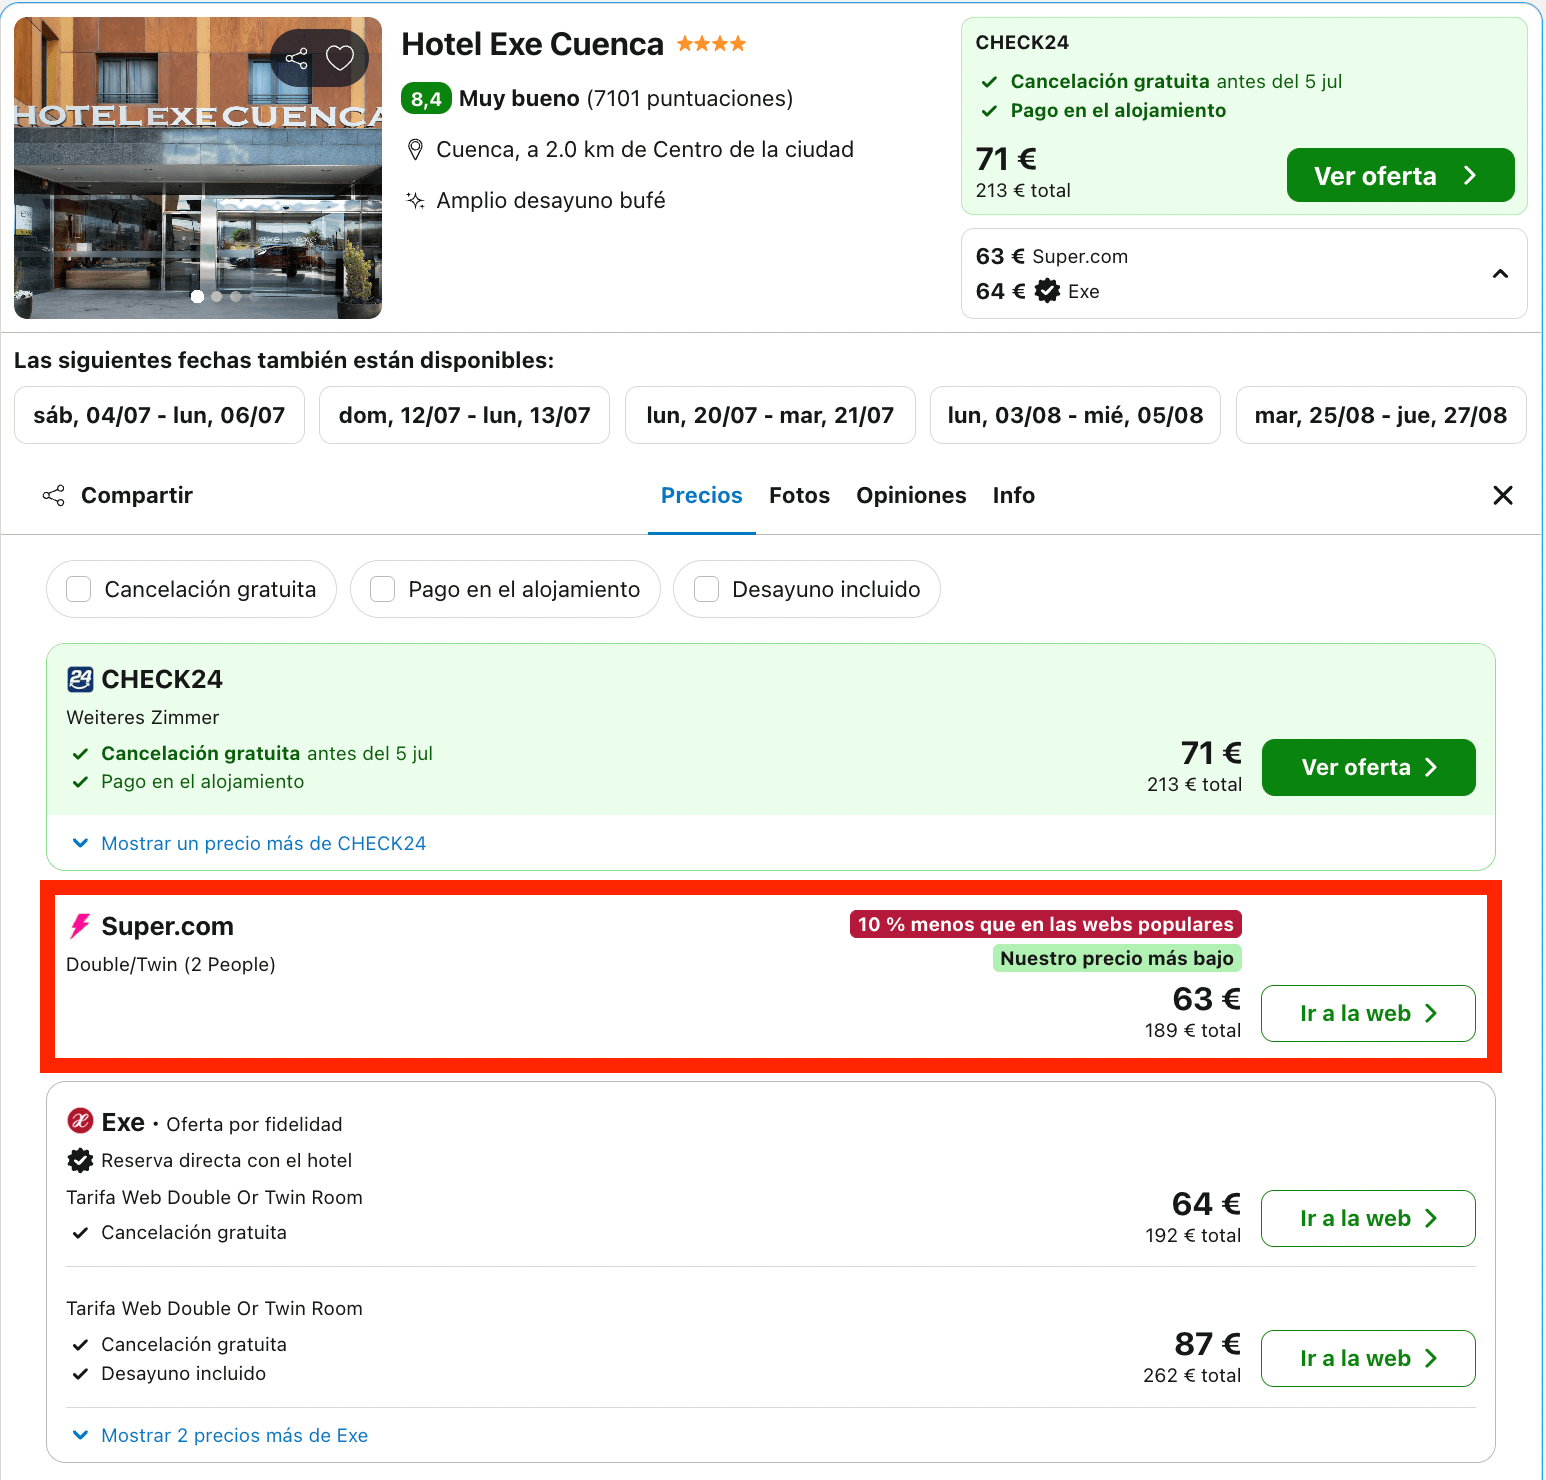Click the four-star rating icons
This screenshot has height=1480, width=1546.
click(x=711, y=44)
